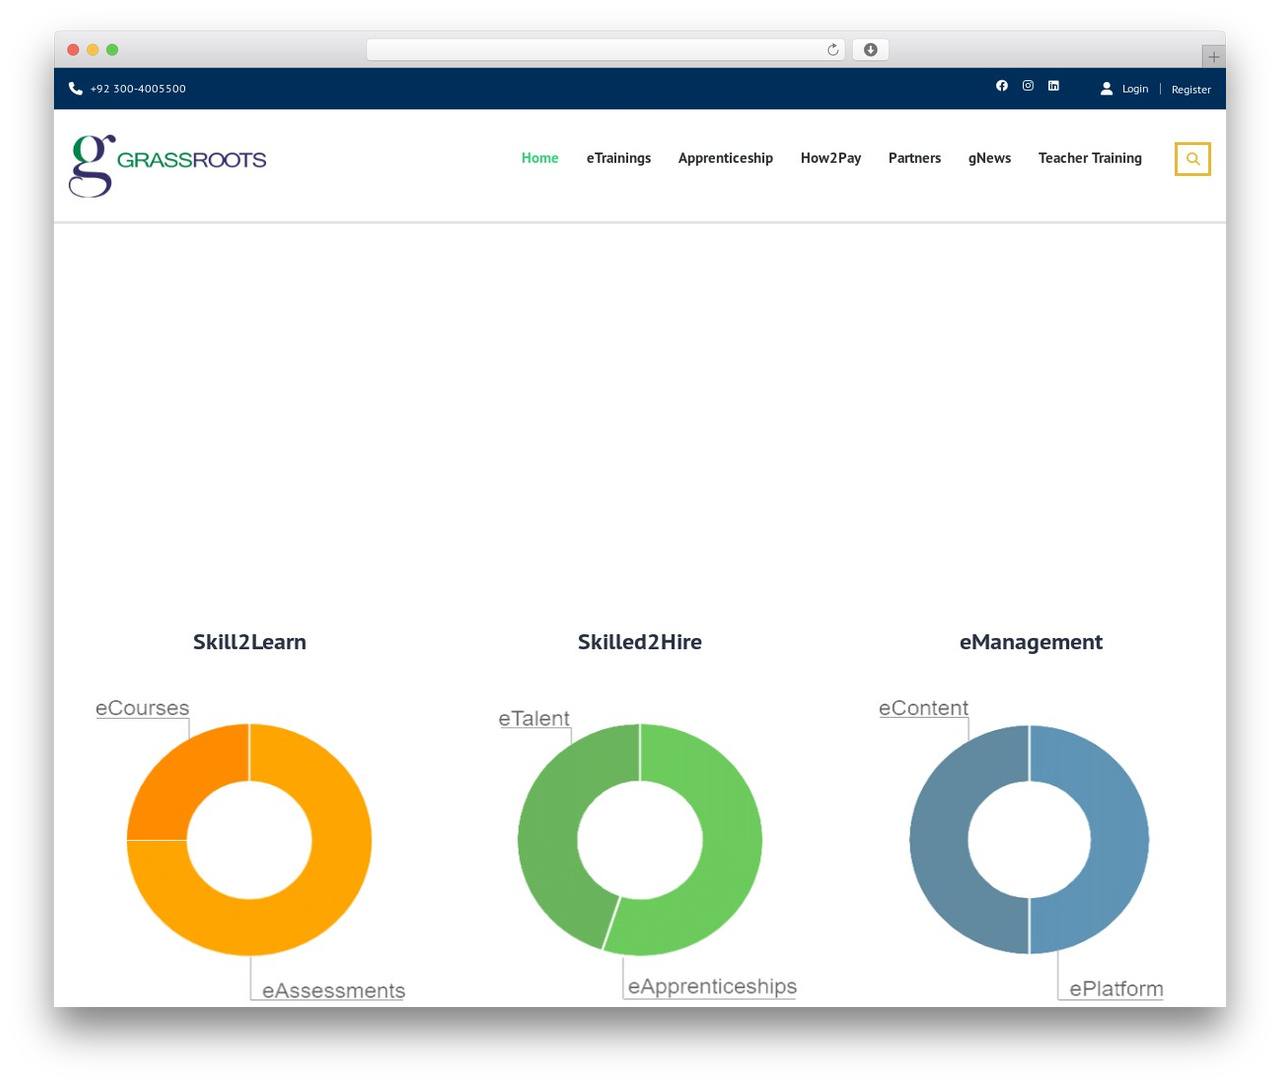Screen dimensions: 1280x1084
Task: Click the eContent chart label
Action: tap(923, 708)
